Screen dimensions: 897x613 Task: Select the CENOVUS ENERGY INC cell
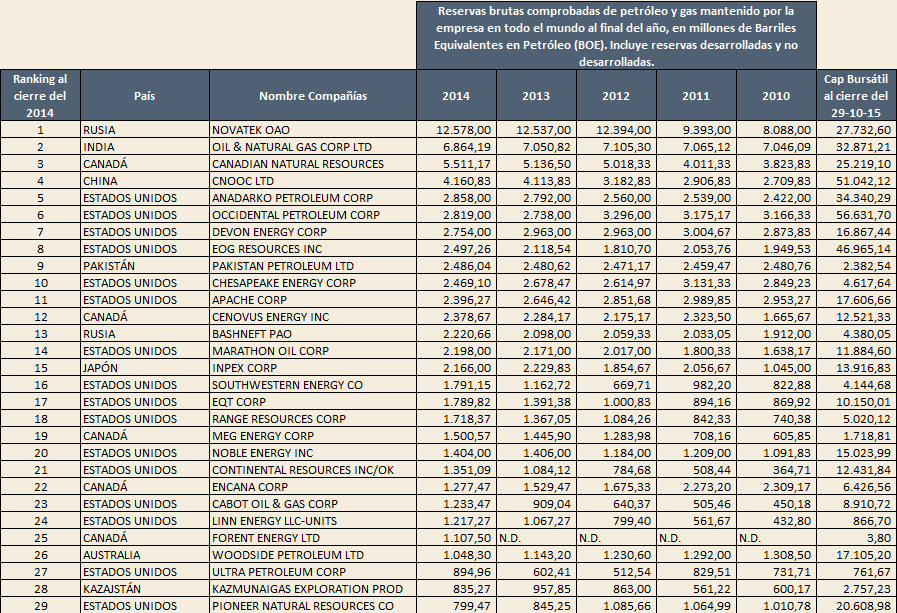coord(313,317)
